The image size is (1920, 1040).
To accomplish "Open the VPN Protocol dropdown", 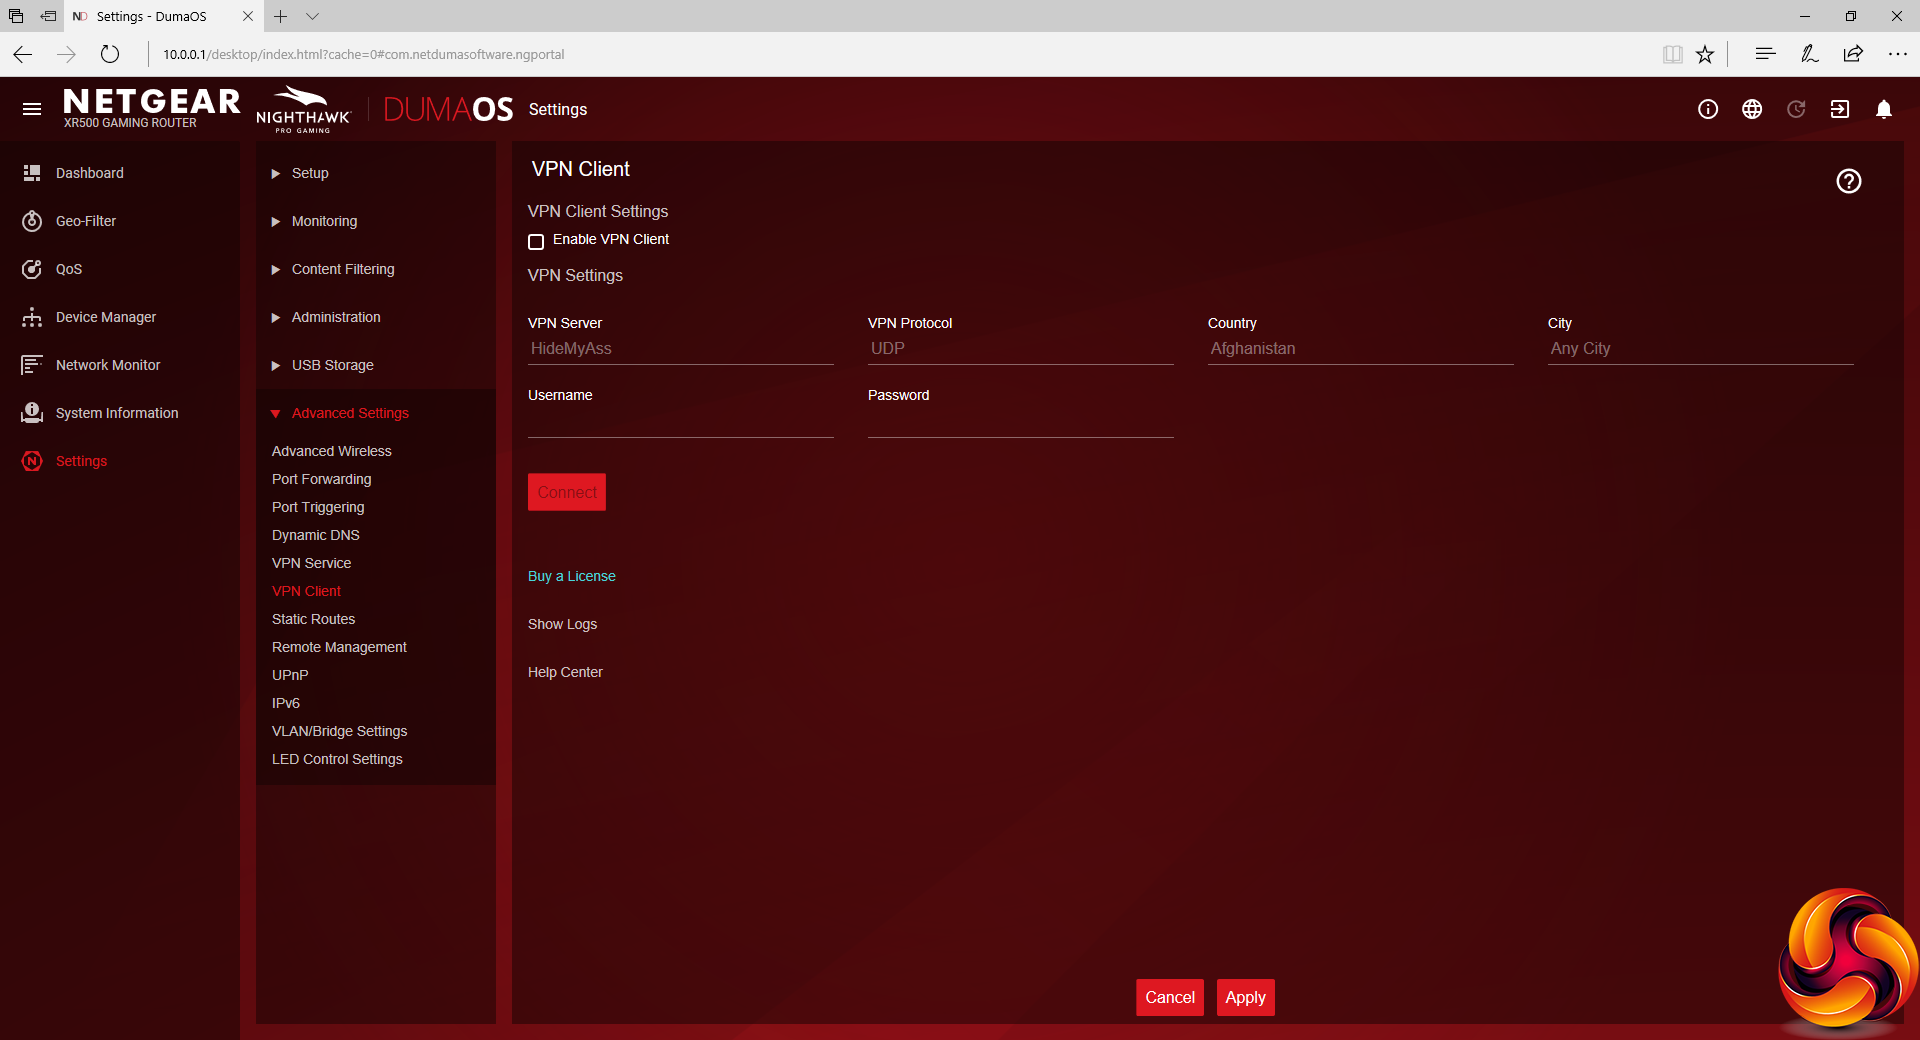I will [1020, 349].
